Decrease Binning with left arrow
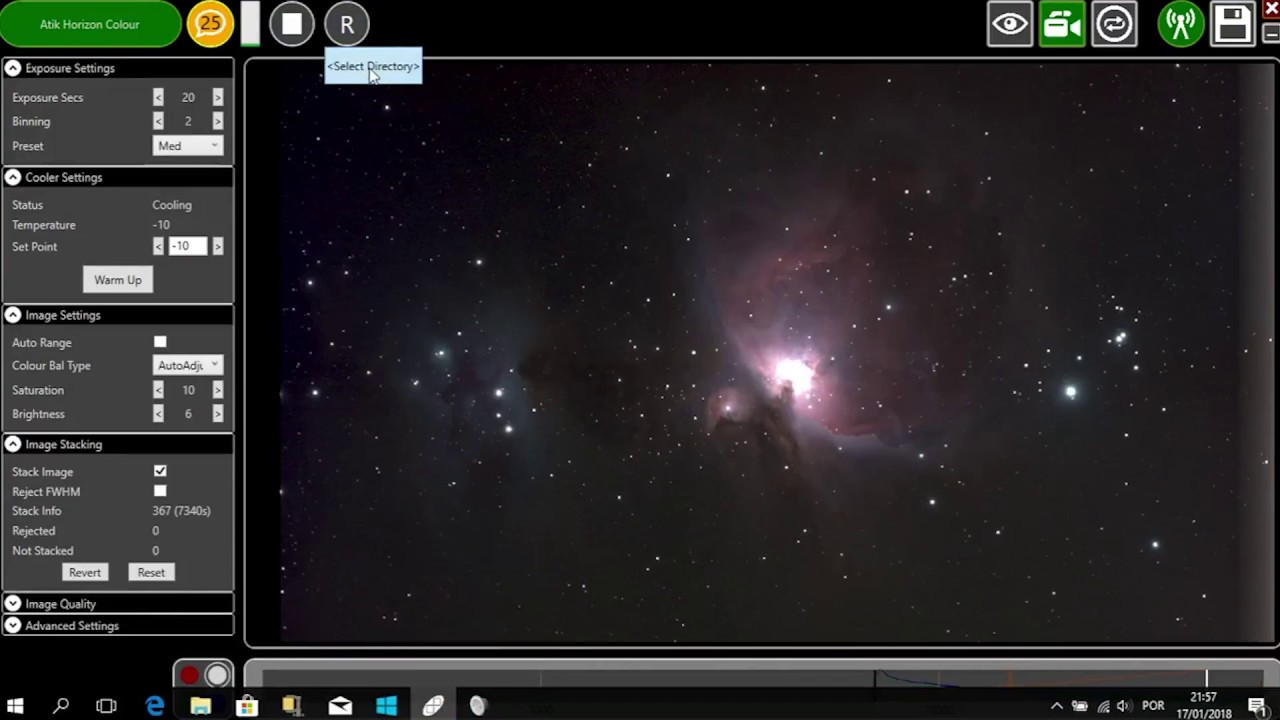 click(158, 121)
